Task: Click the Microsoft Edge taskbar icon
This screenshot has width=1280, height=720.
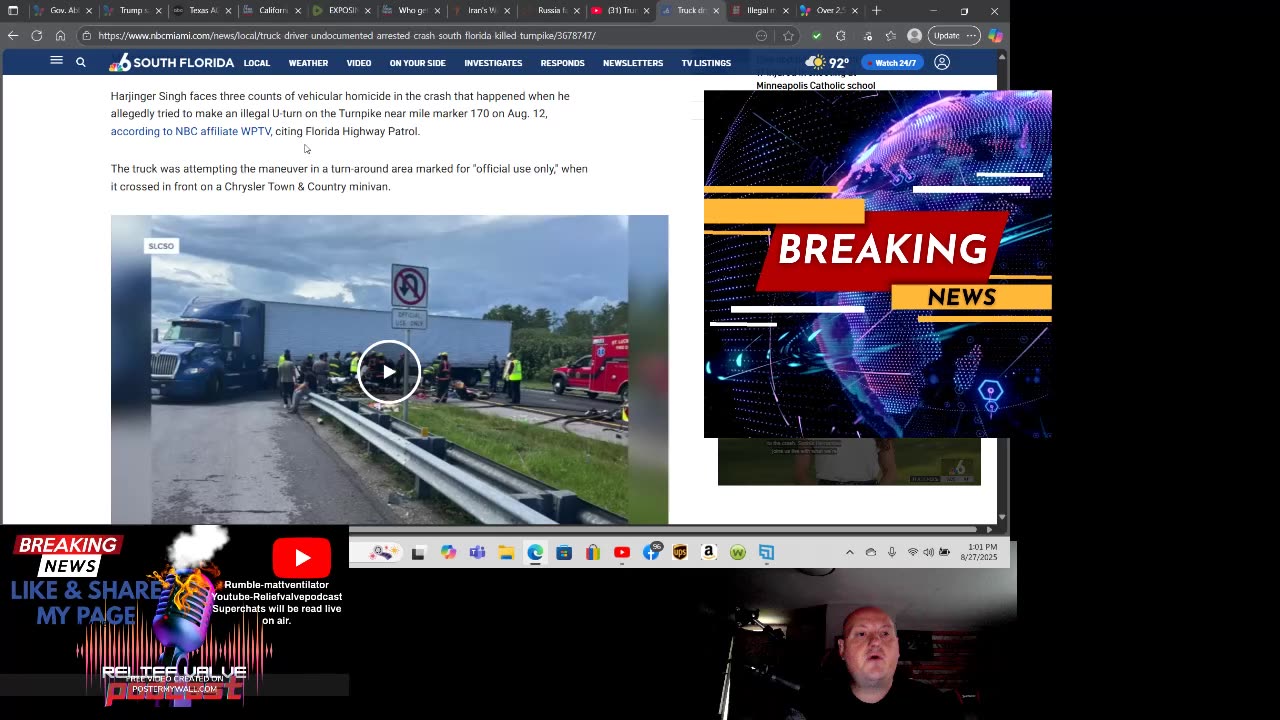Action: coord(535,552)
